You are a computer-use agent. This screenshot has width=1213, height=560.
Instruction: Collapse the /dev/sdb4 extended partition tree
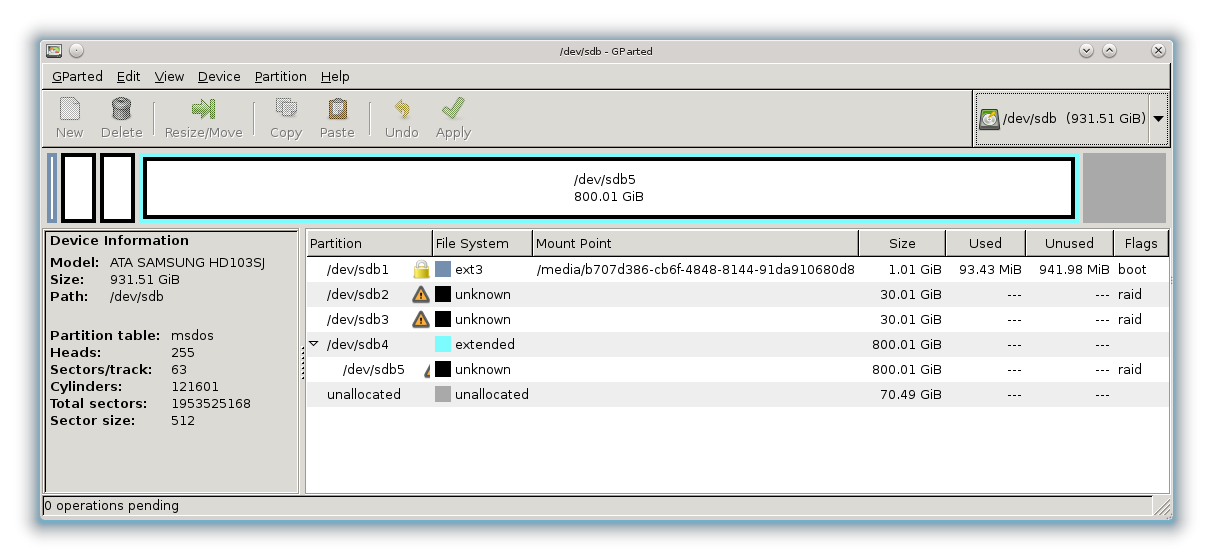click(x=314, y=344)
